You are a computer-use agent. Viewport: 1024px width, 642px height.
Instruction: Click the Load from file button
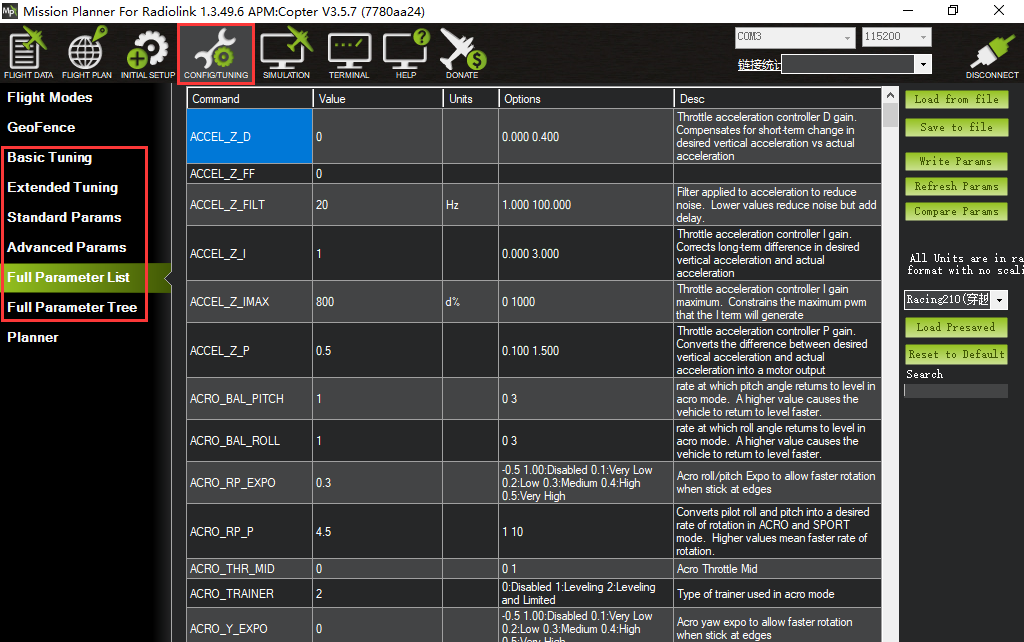(956, 99)
